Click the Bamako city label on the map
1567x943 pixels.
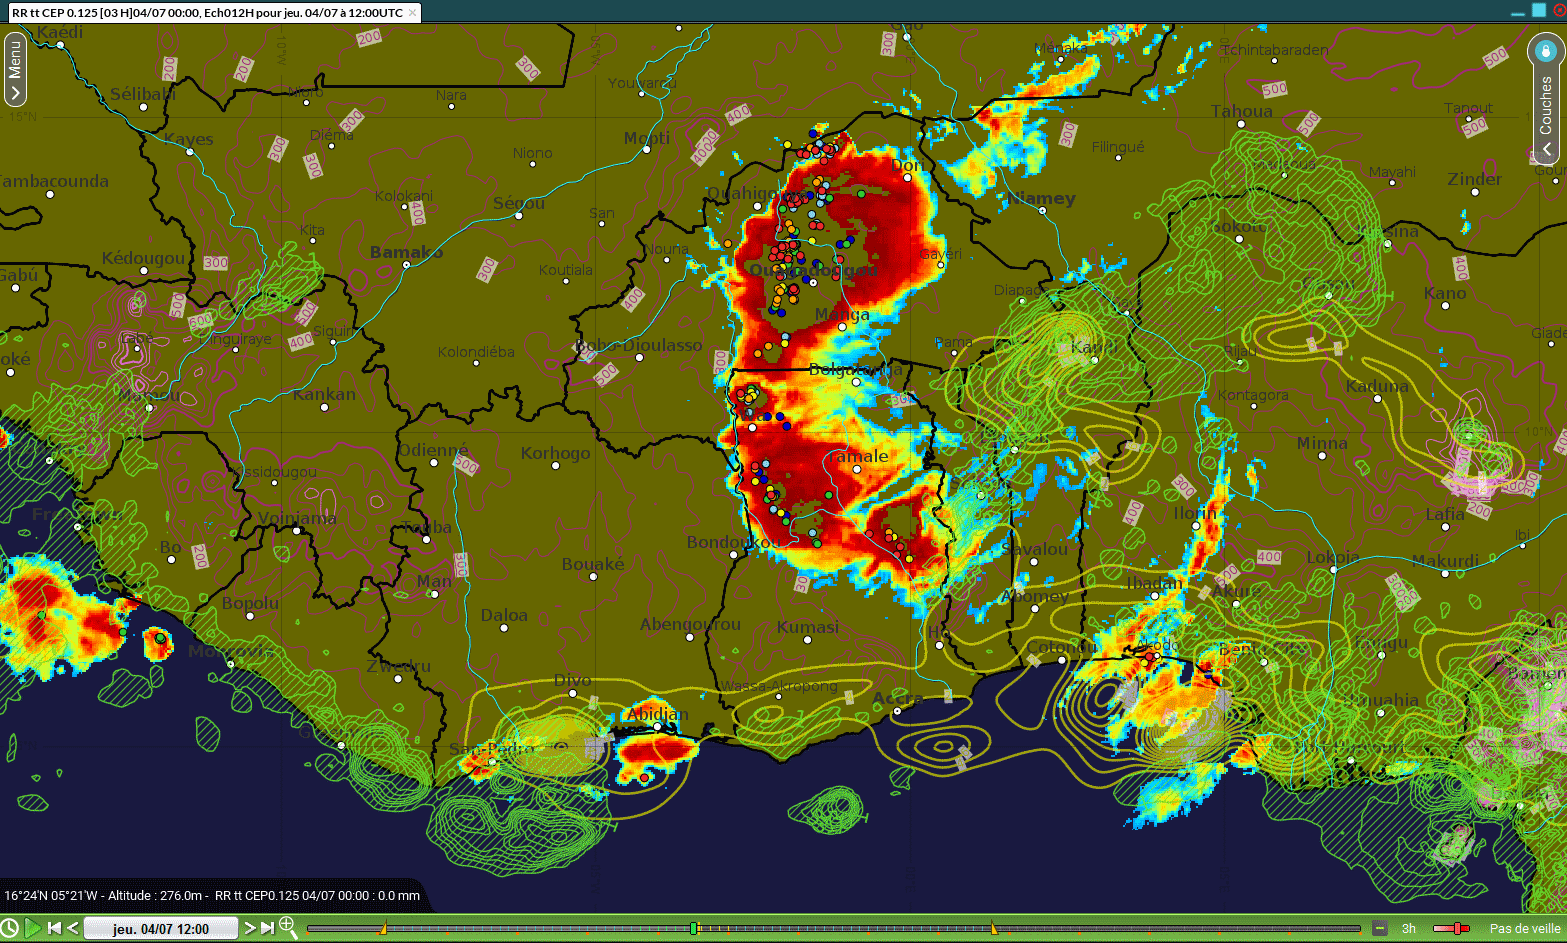tap(406, 252)
